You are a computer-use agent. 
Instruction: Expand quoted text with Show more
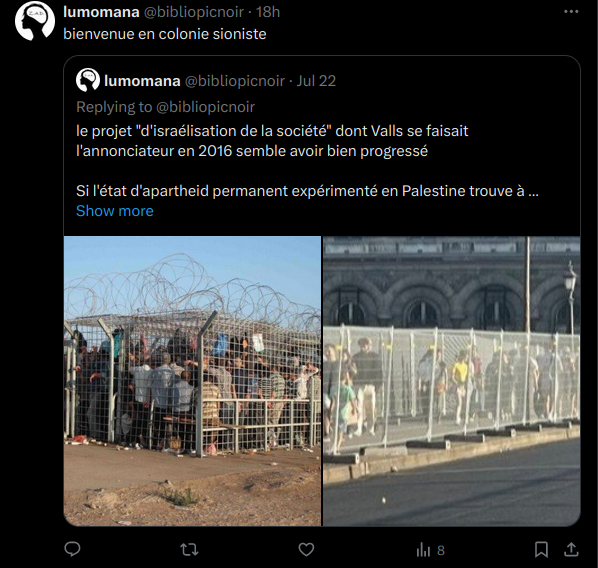(115, 211)
